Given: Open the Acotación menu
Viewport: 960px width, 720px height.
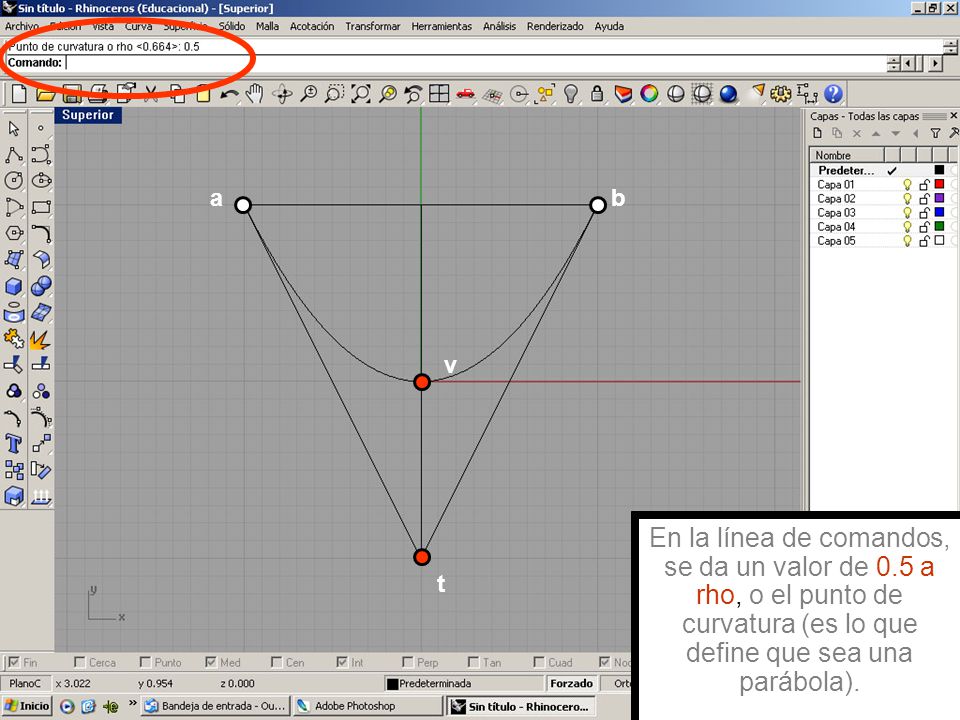Looking at the screenshot, I should [x=312, y=26].
